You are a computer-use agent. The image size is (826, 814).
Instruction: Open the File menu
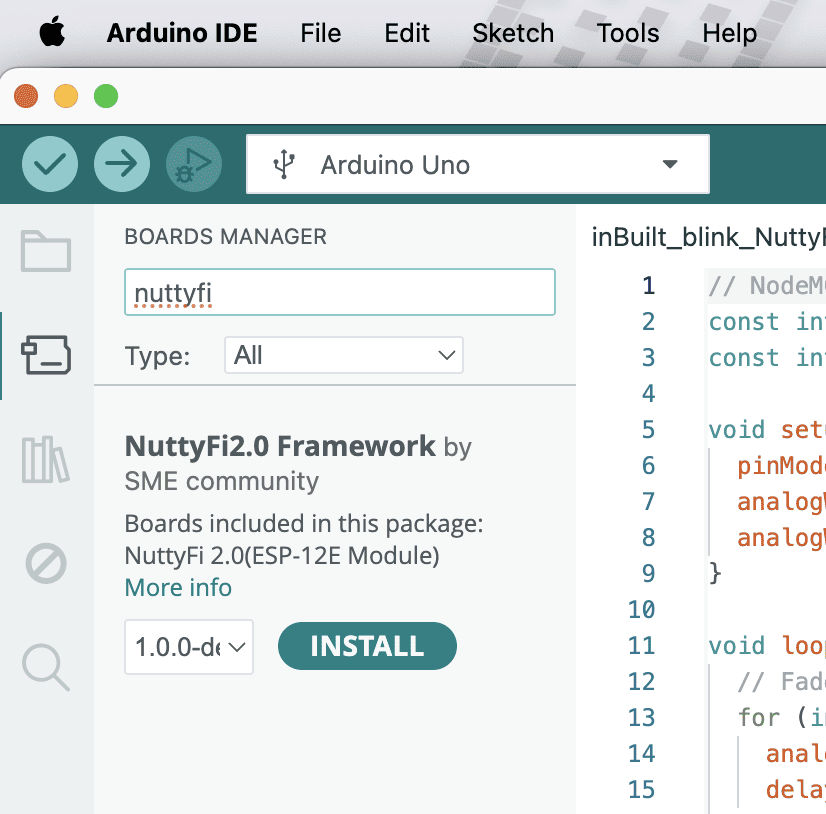click(x=320, y=33)
